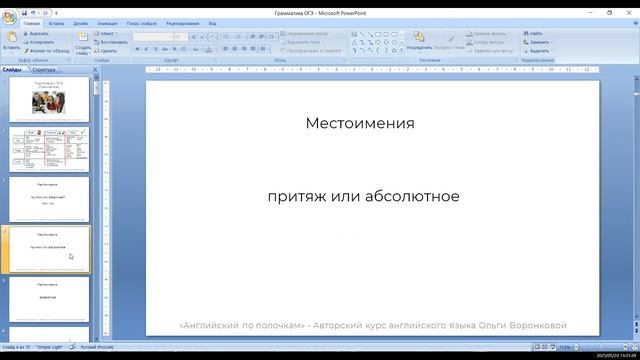Click Вырезать (cut) in clipboard group
The image size is (640, 360).
(36, 33)
